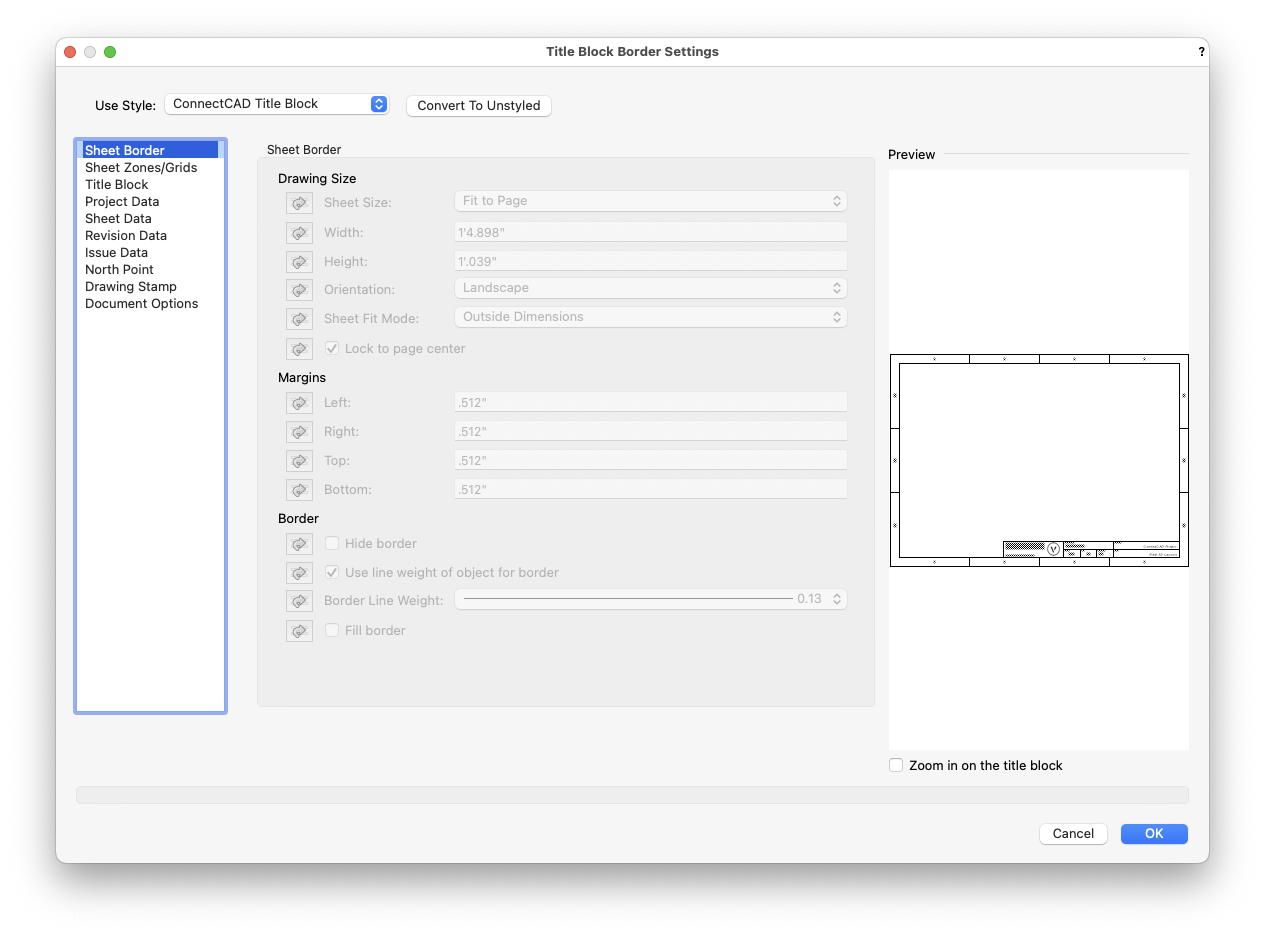Select Revision Data in the settings list

pyautogui.click(x=126, y=235)
